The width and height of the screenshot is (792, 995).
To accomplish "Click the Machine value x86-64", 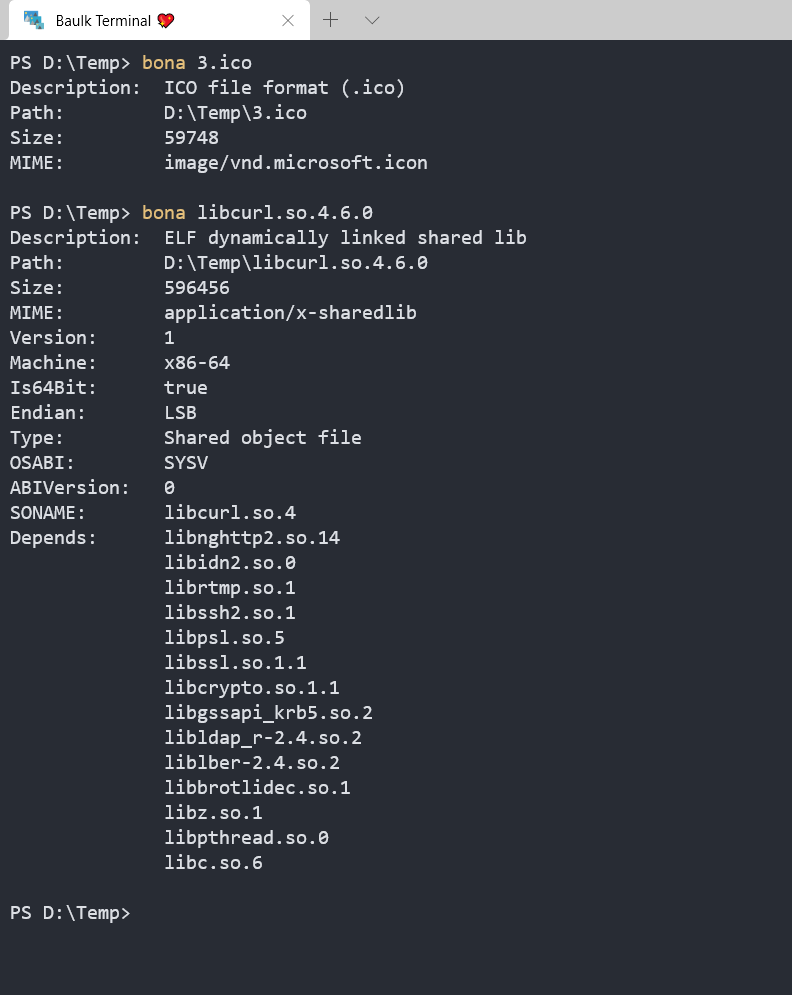I will 196,363.
